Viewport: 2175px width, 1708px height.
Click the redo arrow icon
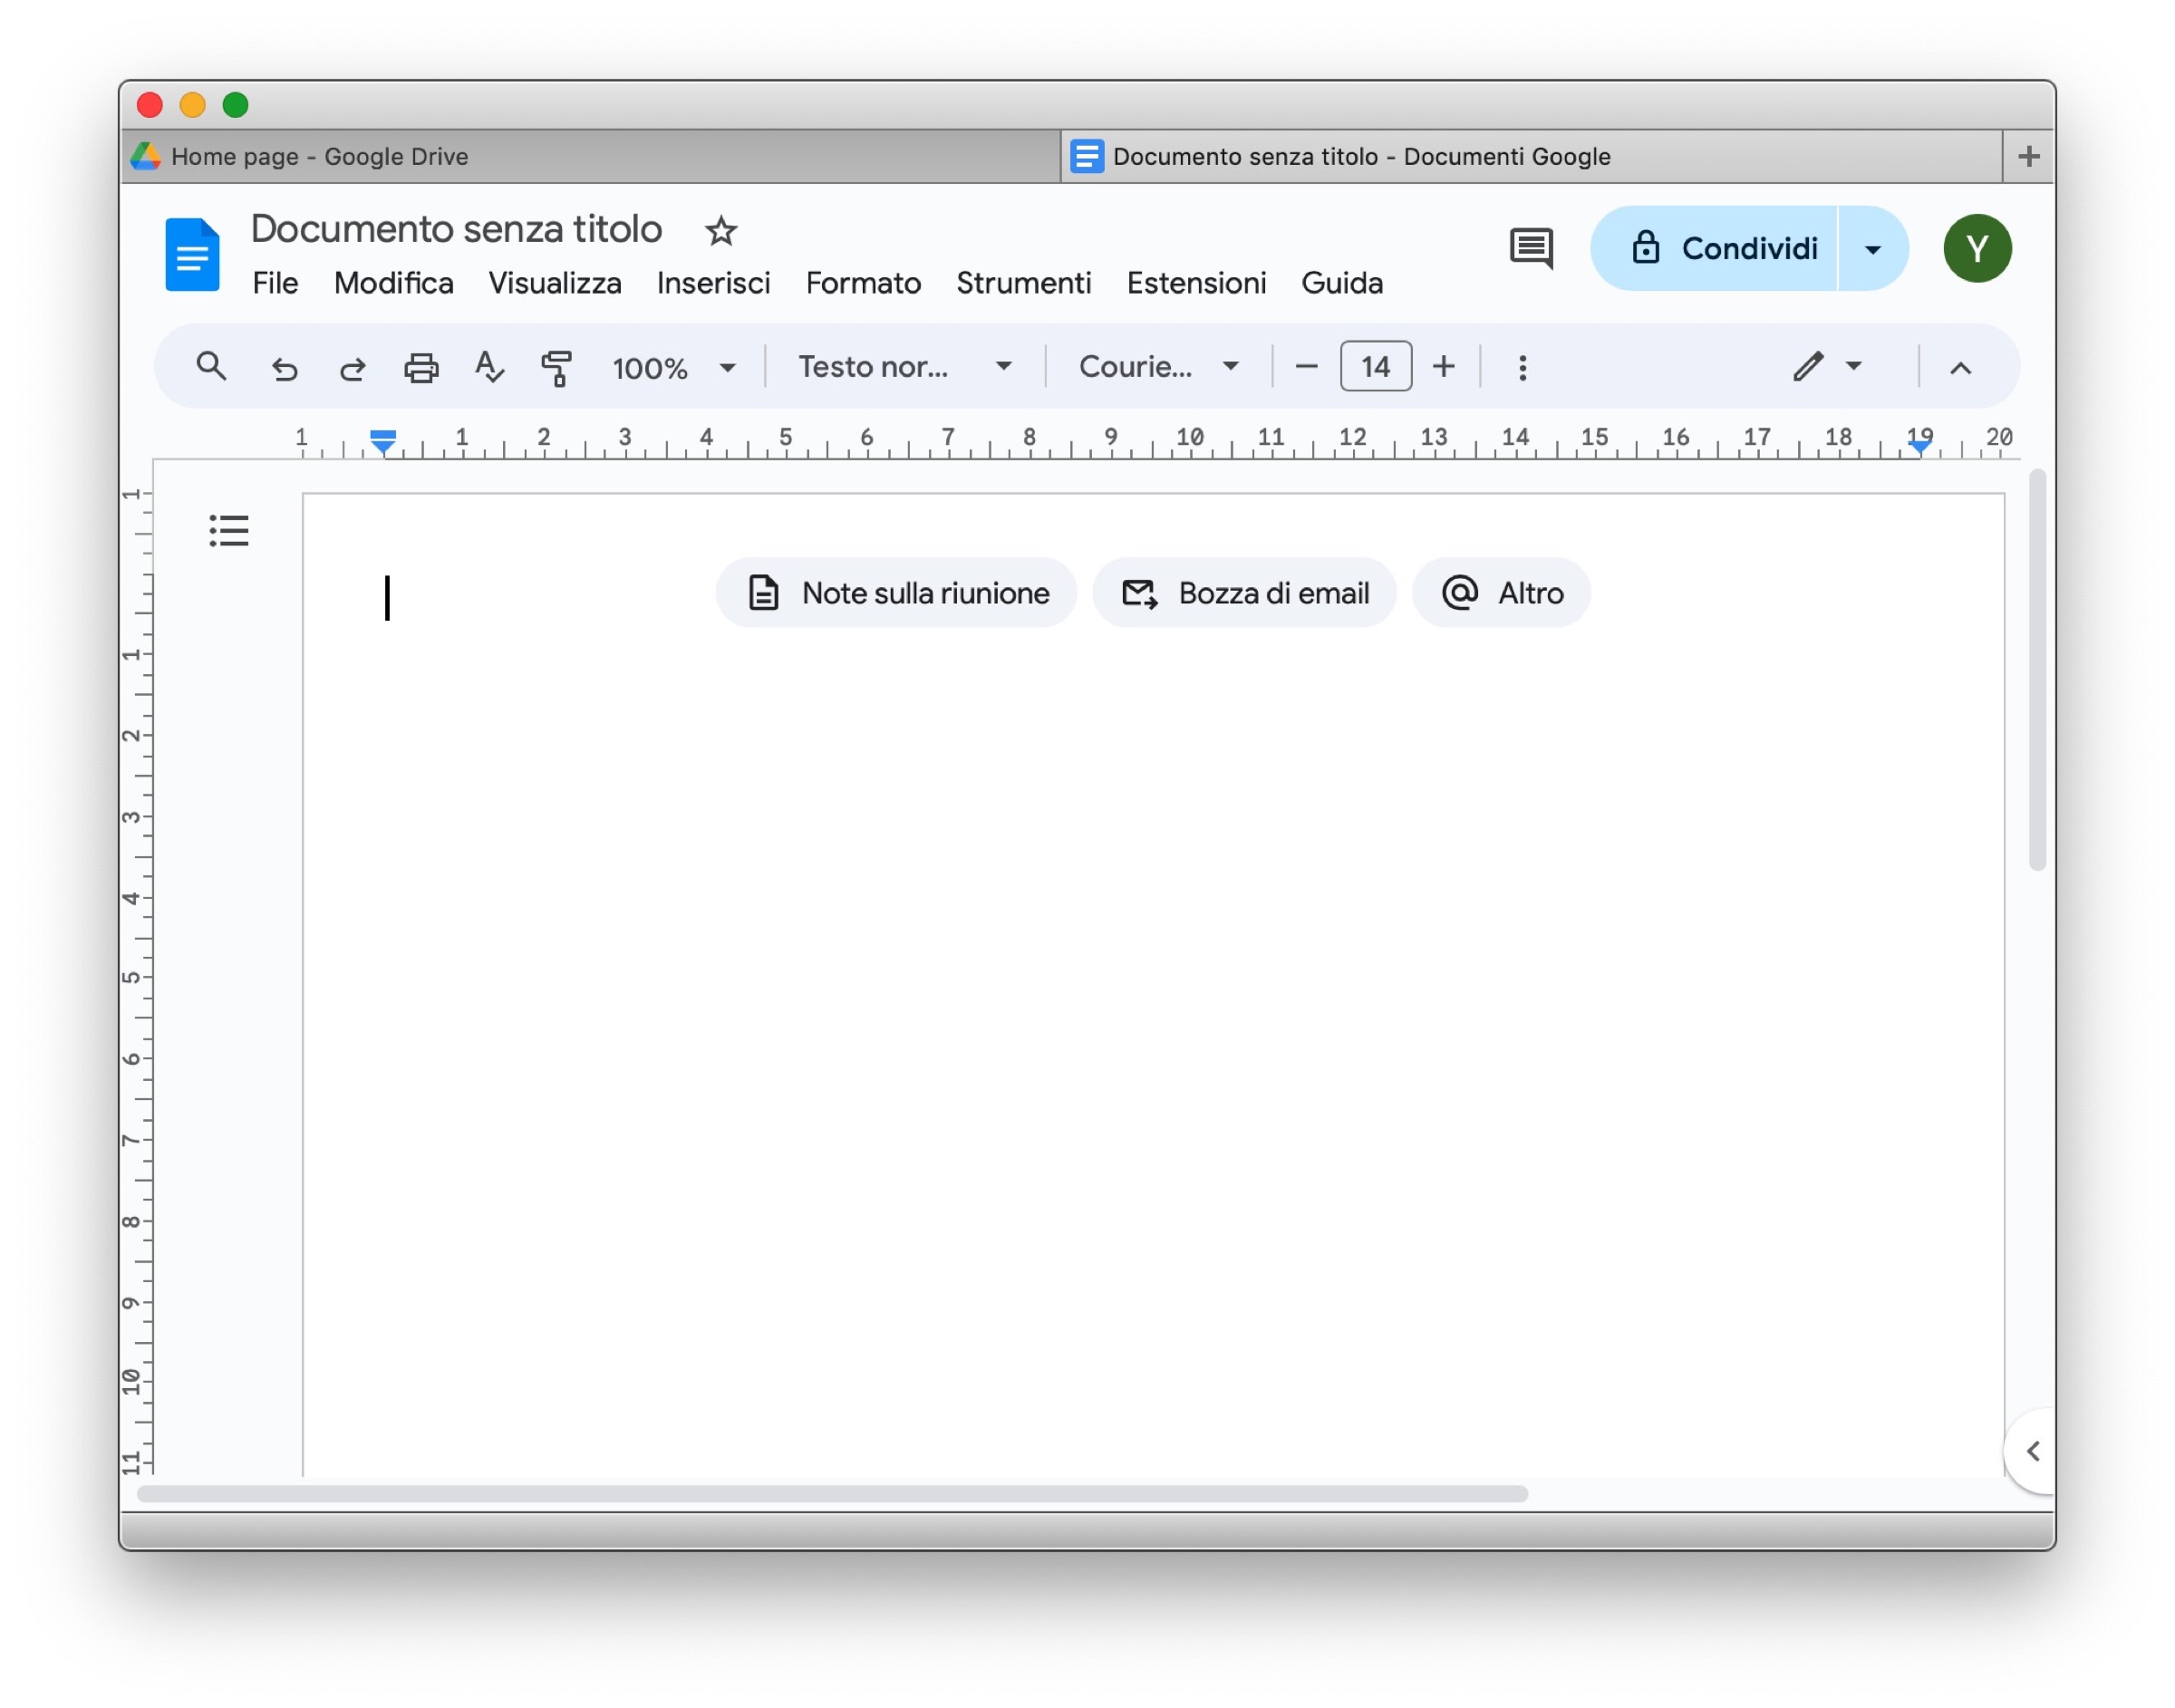[352, 369]
